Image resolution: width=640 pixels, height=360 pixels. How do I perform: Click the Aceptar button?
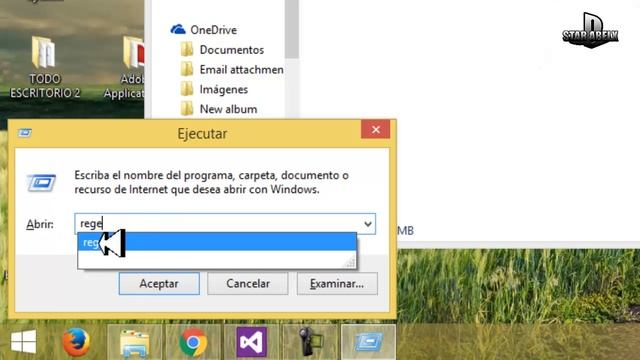pos(159,284)
